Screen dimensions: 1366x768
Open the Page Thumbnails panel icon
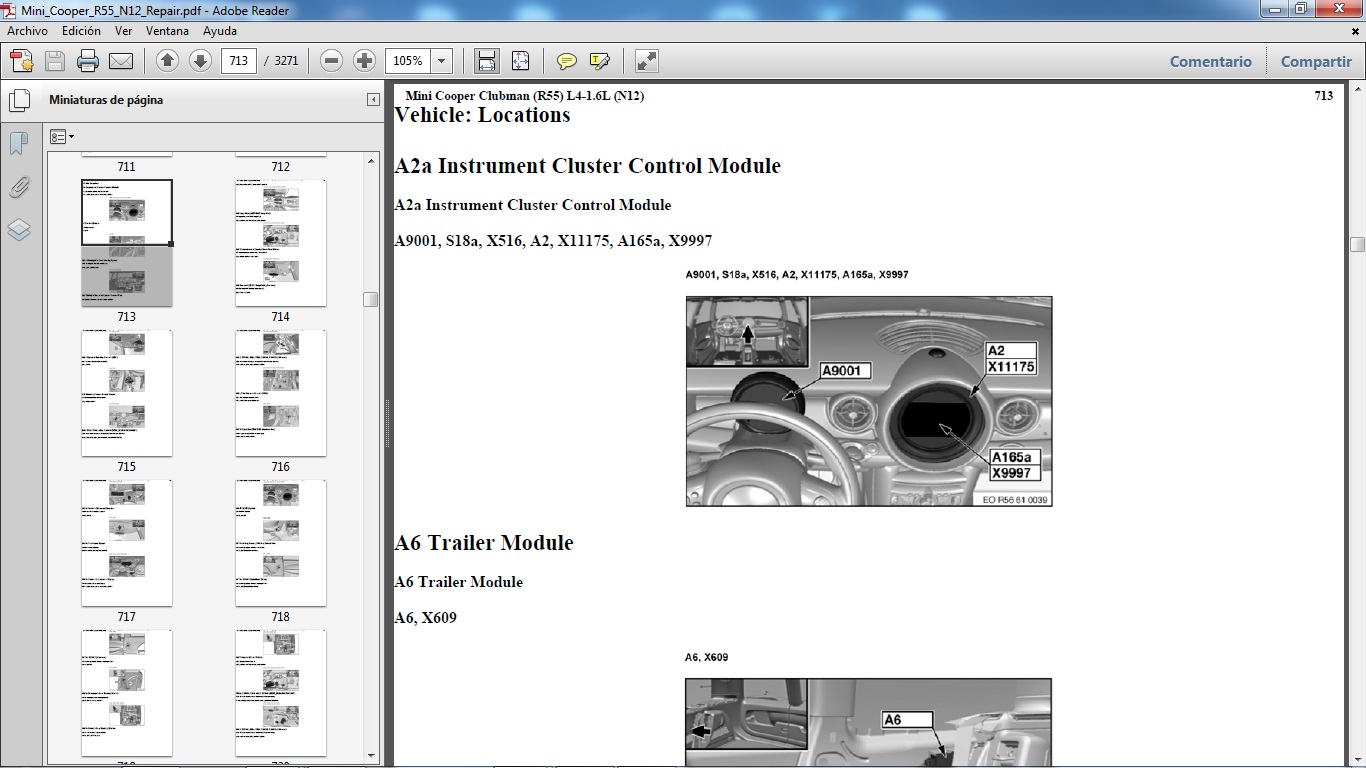click(19, 100)
